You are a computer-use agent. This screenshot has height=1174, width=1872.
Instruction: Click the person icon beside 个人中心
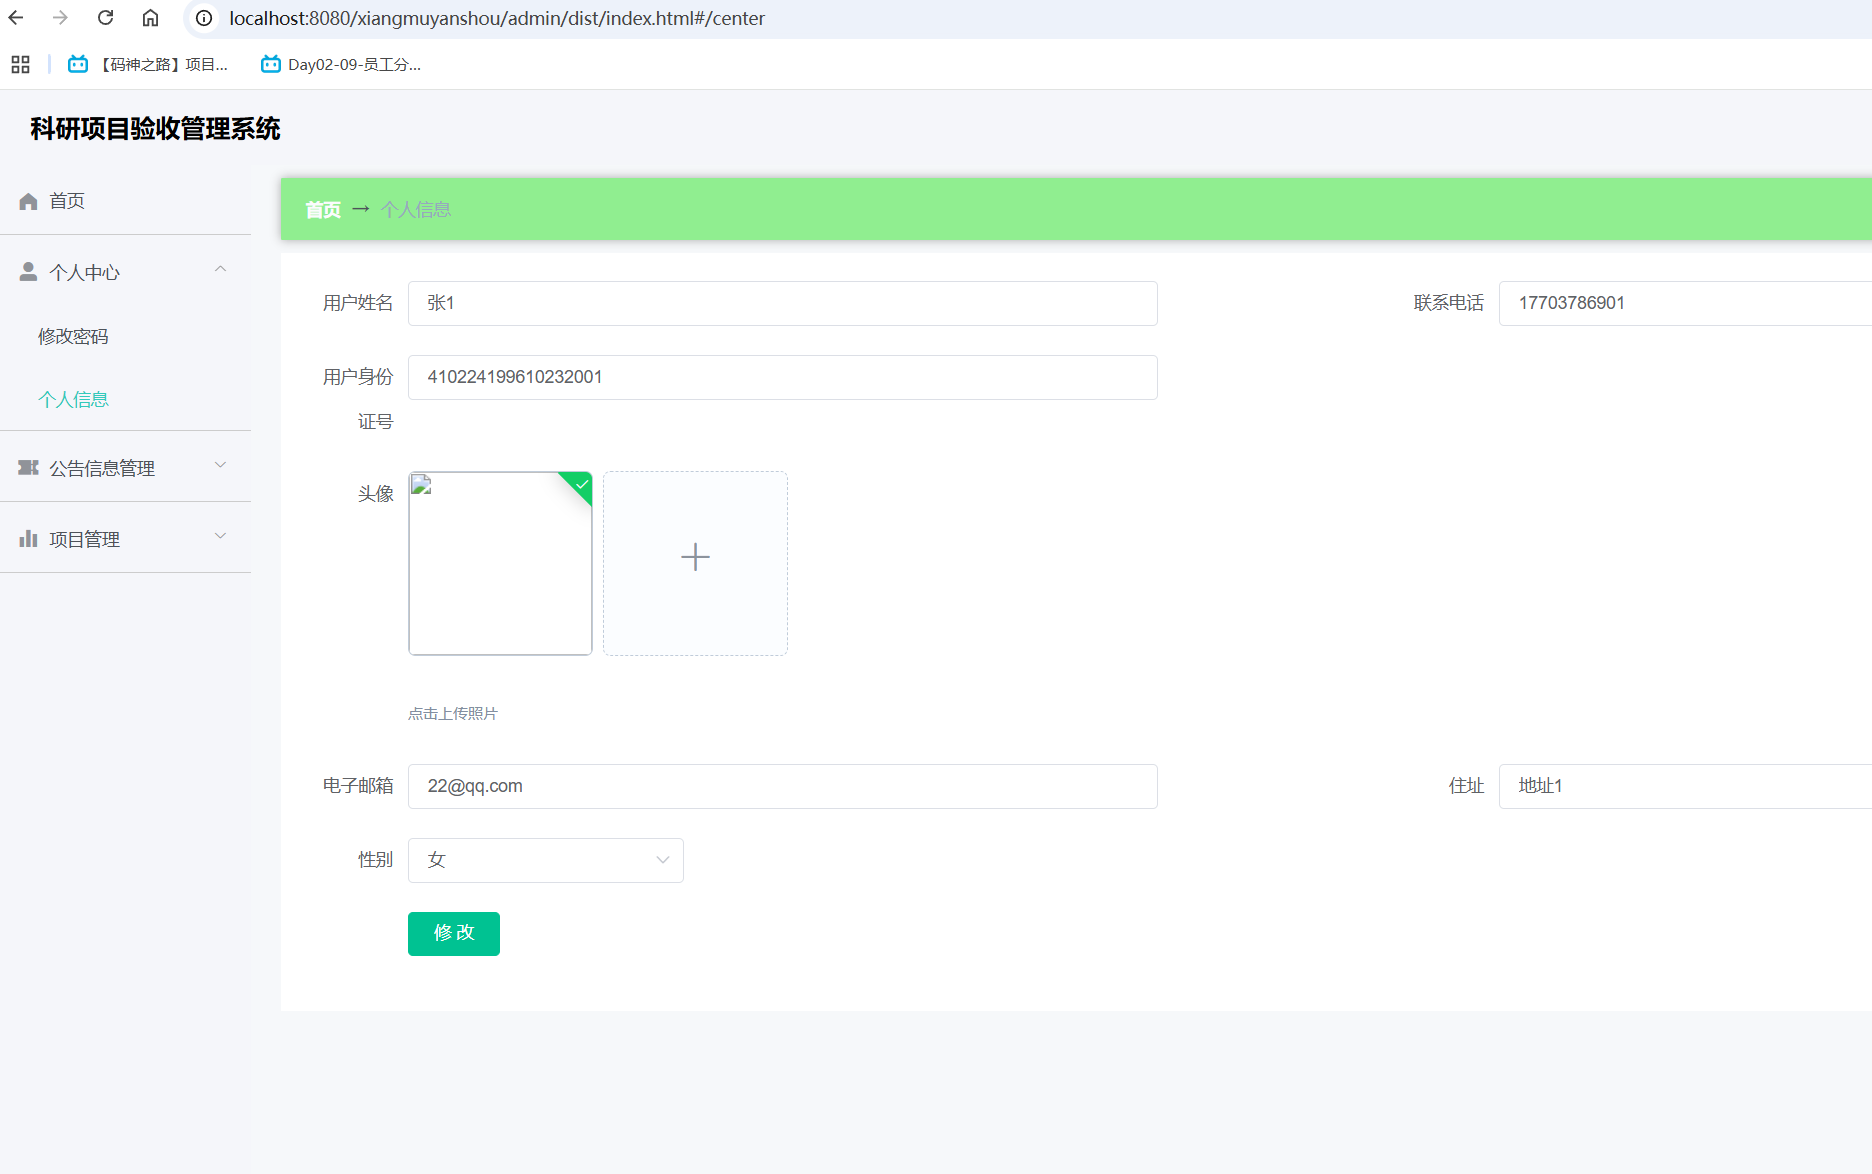coord(28,272)
